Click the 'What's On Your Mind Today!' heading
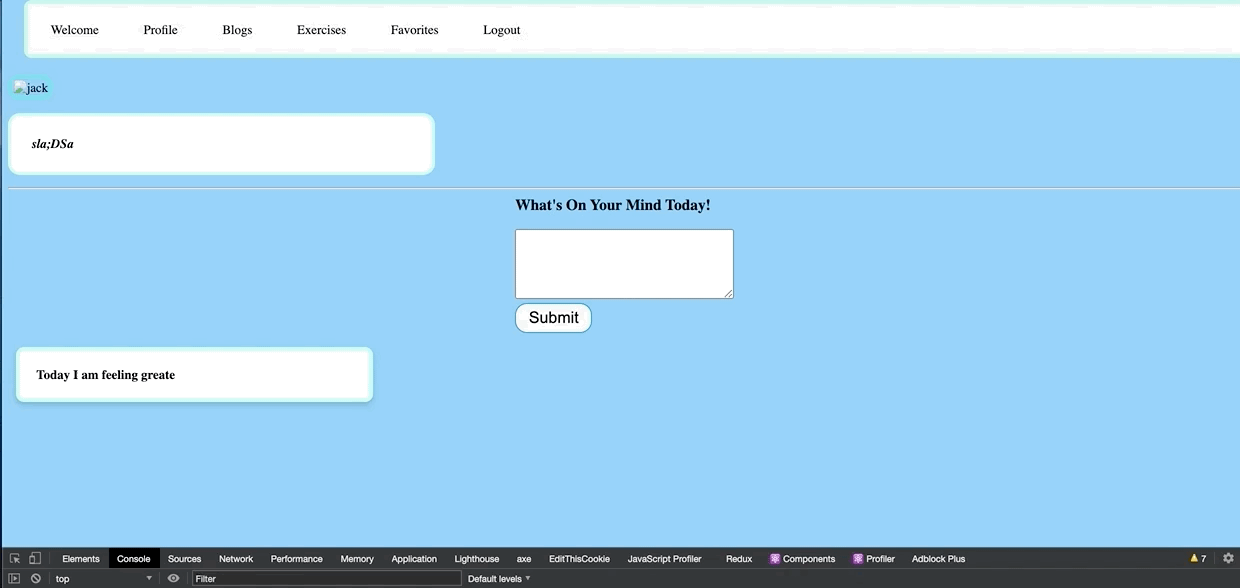Image resolution: width=1240 pixels, height=588 pixels. tap(613, 205)
